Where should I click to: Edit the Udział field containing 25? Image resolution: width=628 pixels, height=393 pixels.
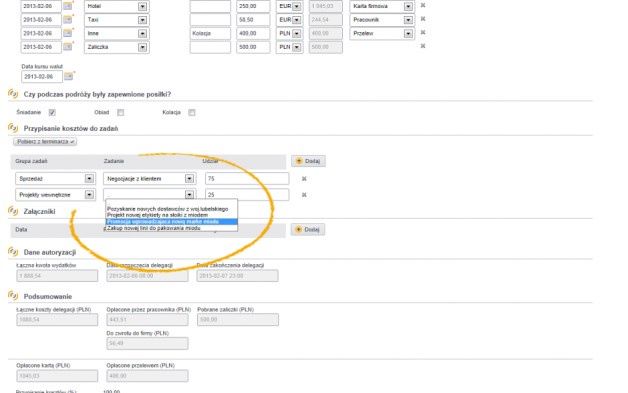pos(247,195)
